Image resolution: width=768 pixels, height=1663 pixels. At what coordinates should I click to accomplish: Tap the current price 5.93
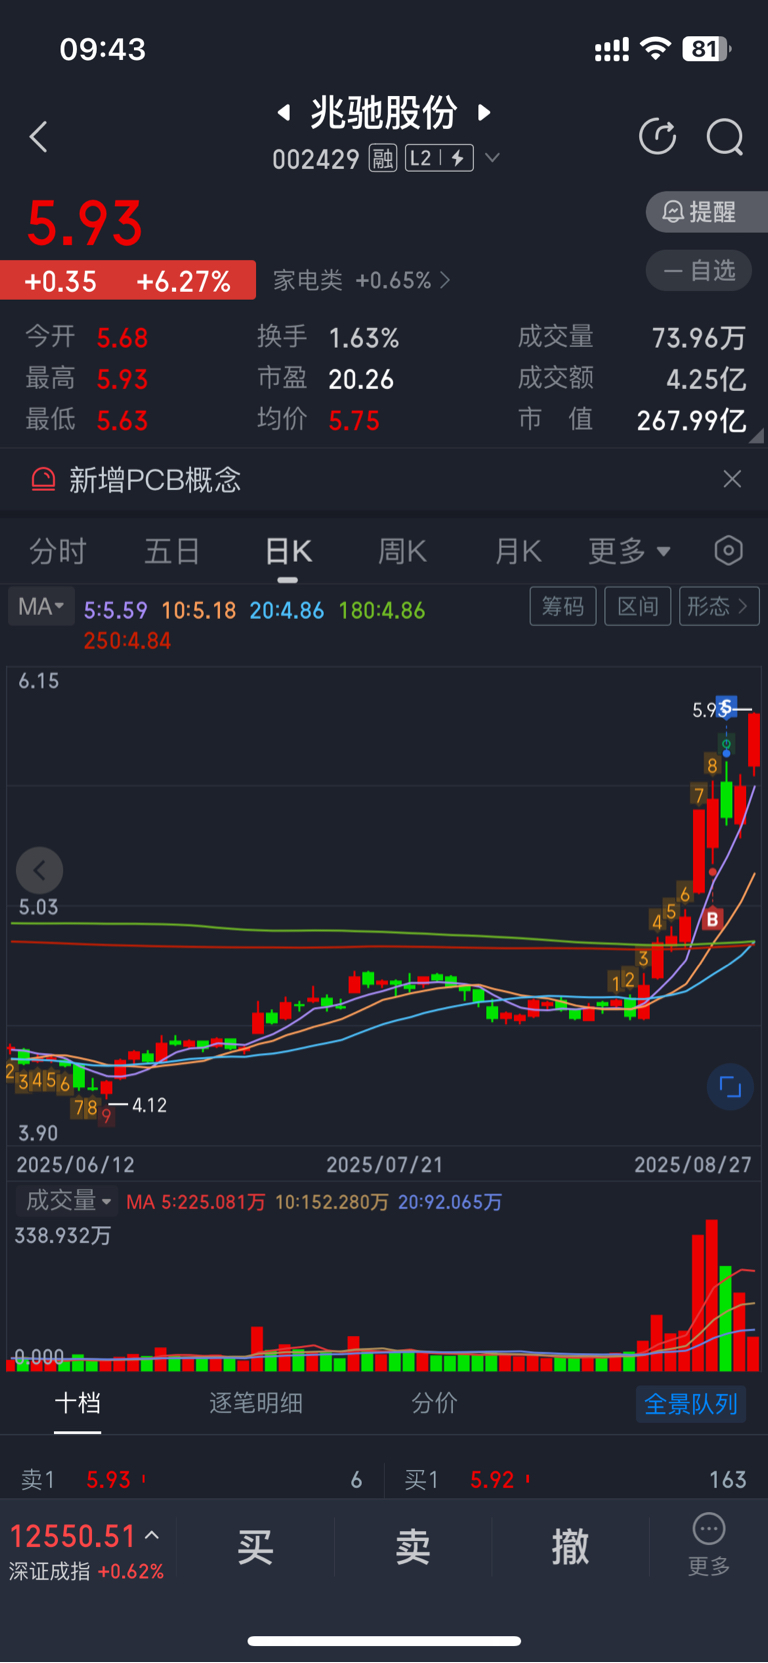[x=85, y=223]
